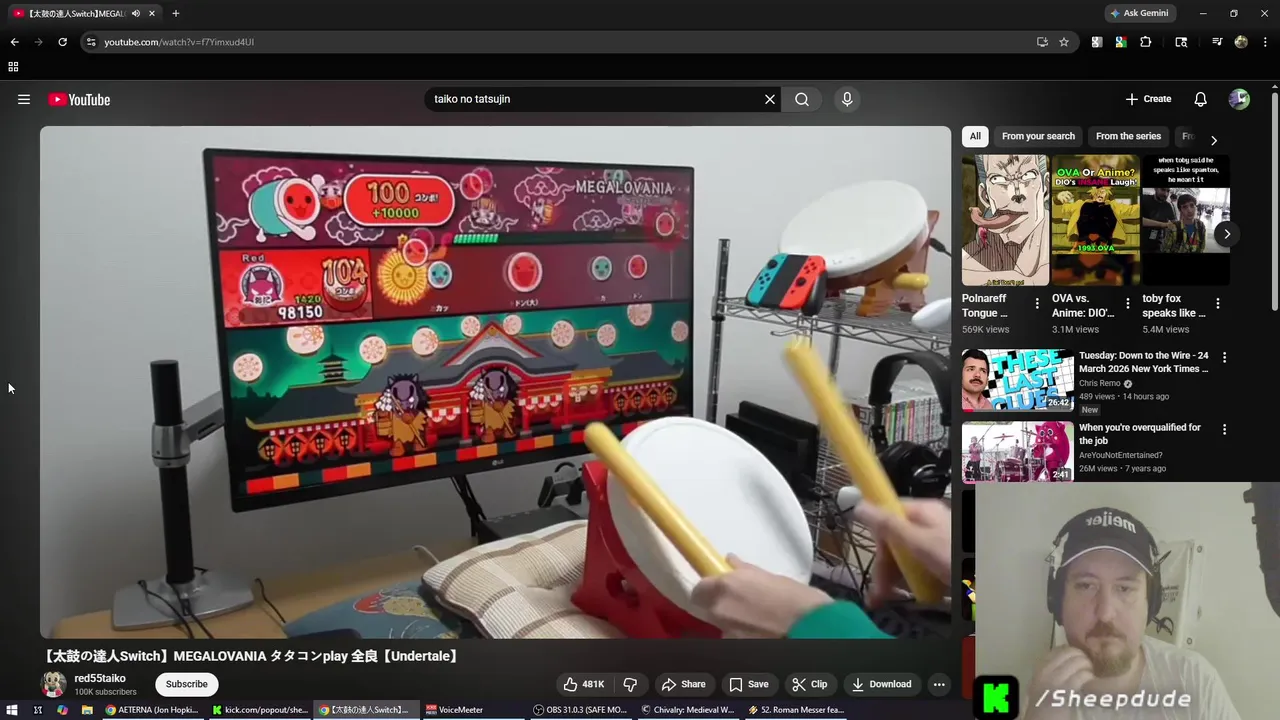View site information in the address bar
This screenshot has width=1280, height=720.
(x=91, y=42)
